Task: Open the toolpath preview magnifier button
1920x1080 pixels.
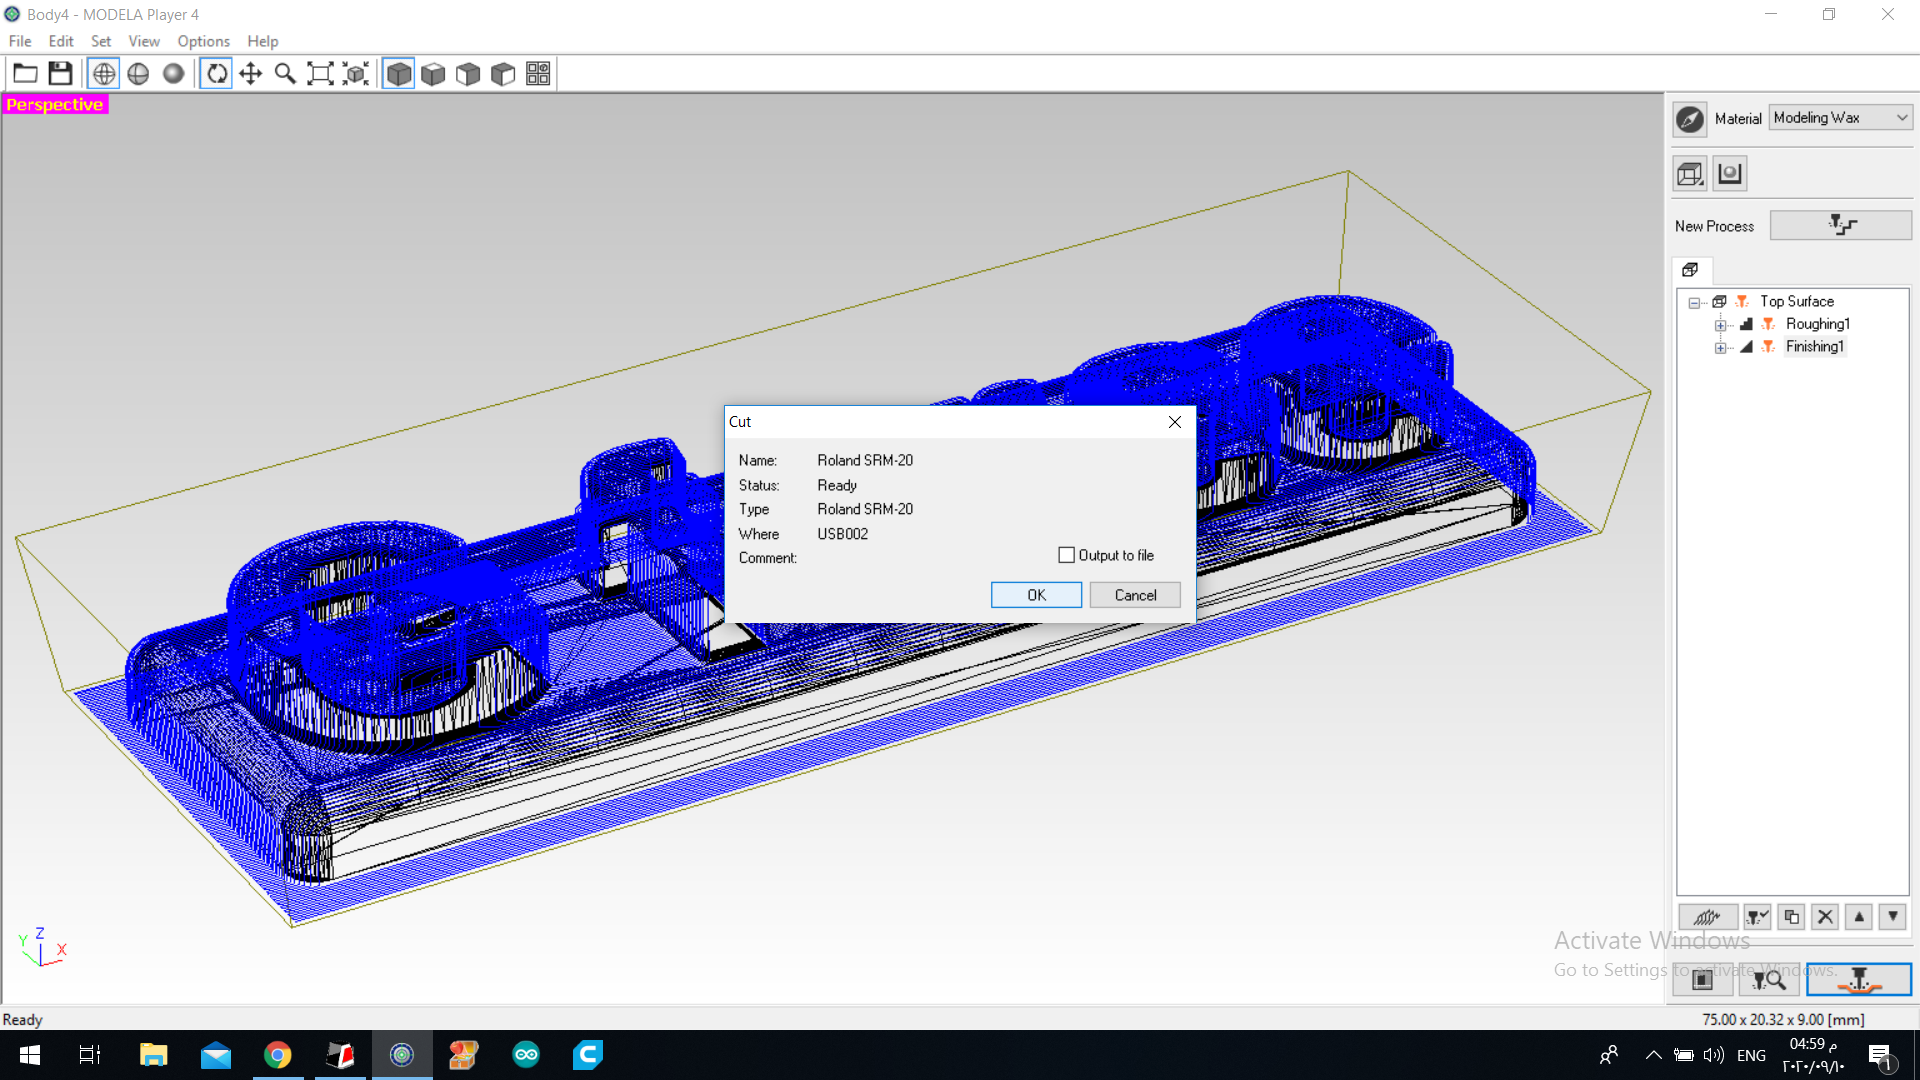Action: 1768,980
